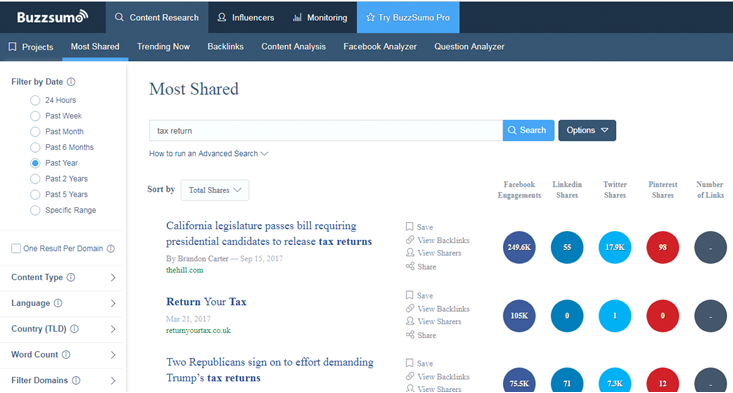The height and width of the screenshot is (393, 733).
Task: Click the 55 LinkedIn shares circle
Action: pos(567,247)
